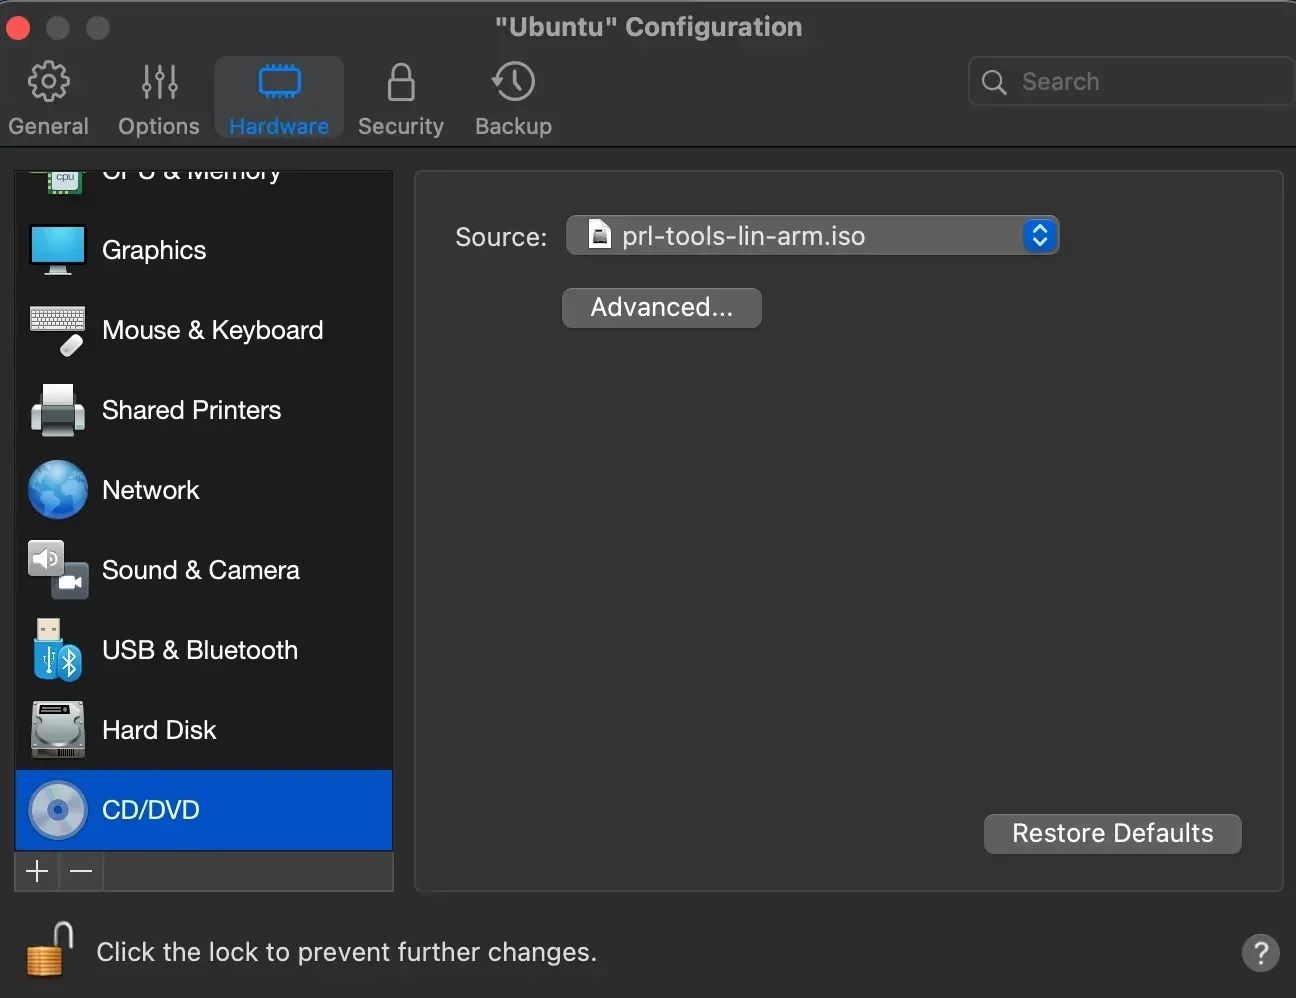
Task: Open help with question mark button
Action: [x=1260, y=952]
